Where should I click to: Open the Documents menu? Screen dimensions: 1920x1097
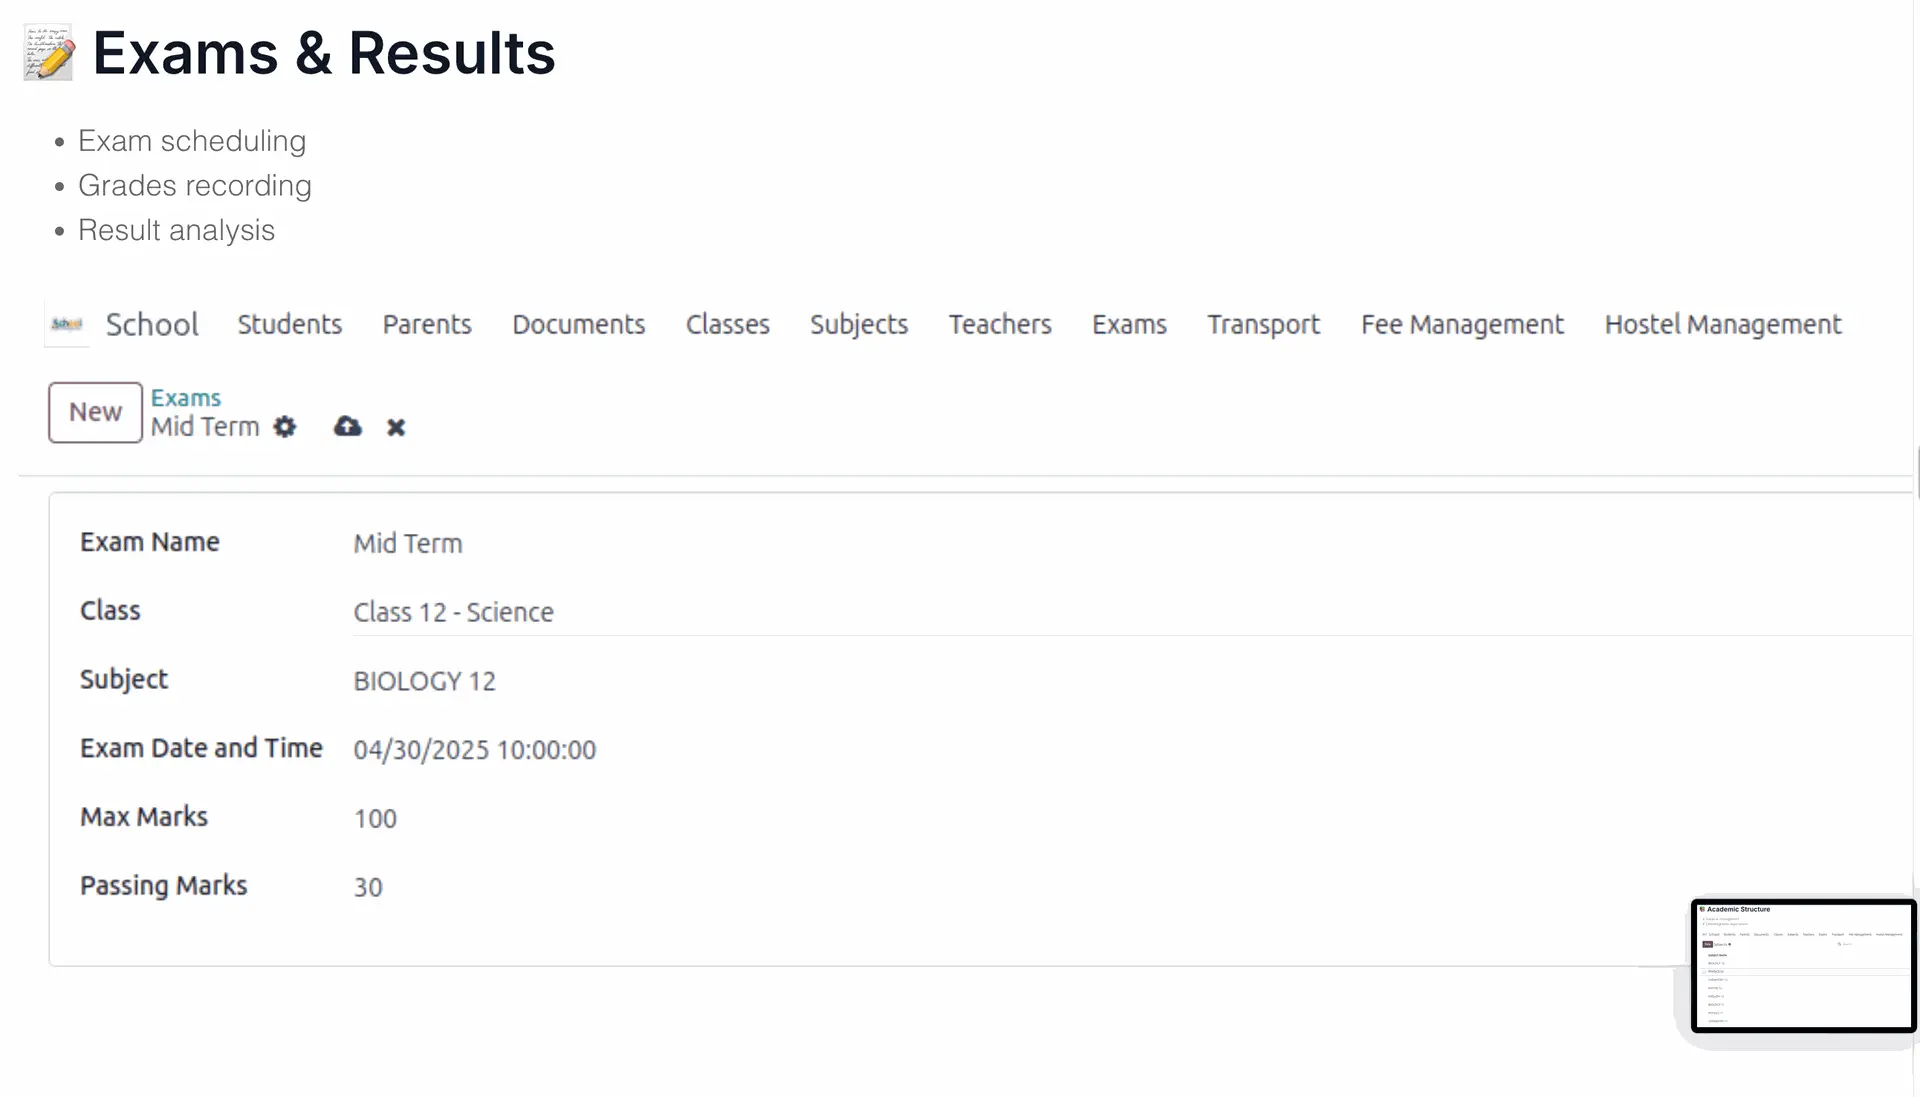click(x=579, y=325)
